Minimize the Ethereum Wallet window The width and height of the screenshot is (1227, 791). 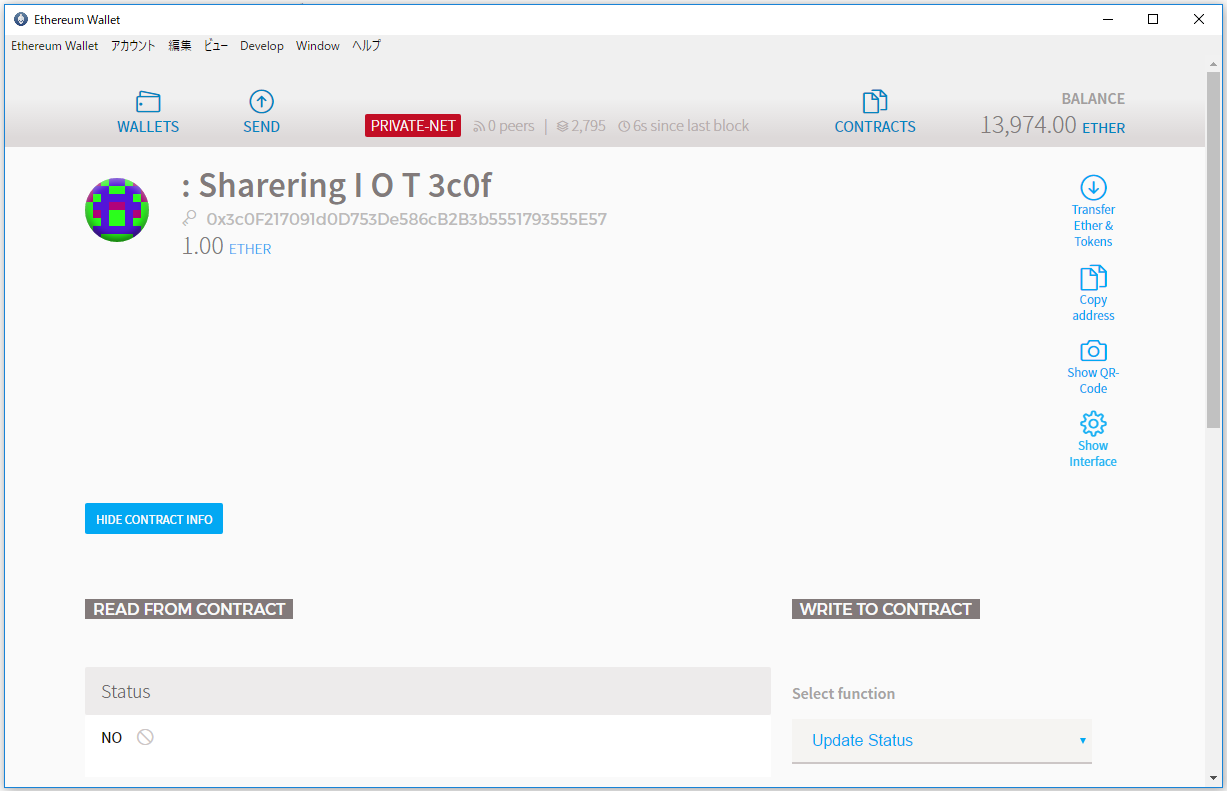click(1108, 19)
